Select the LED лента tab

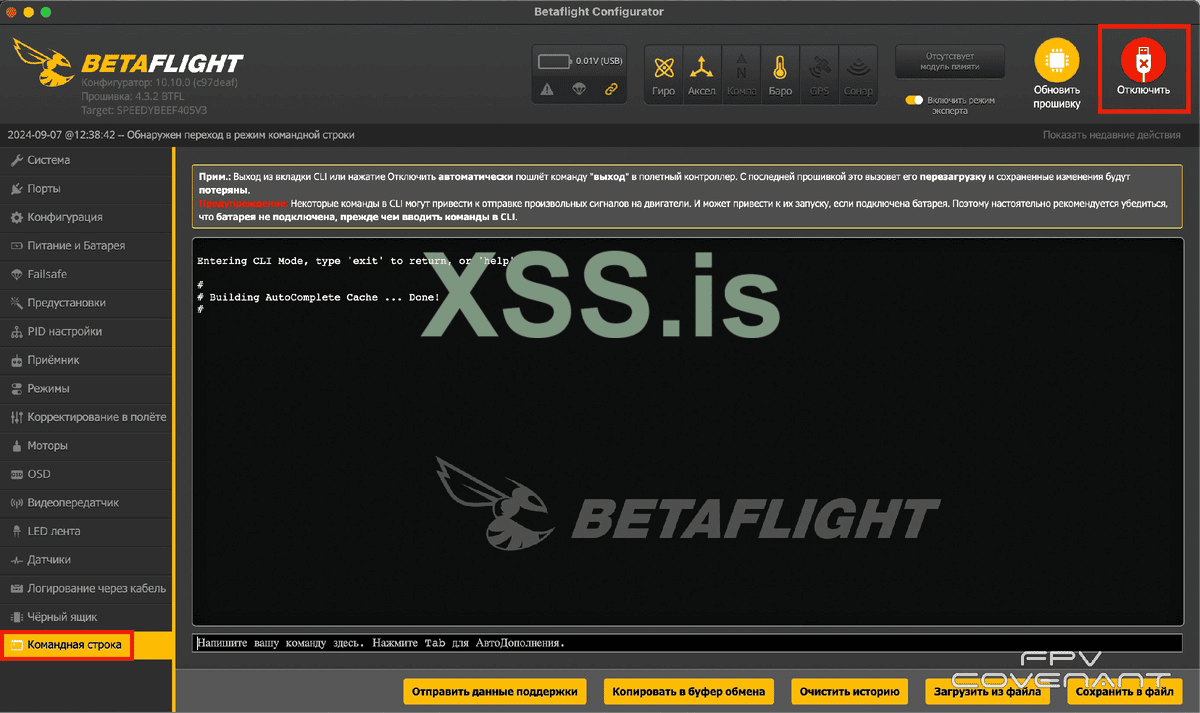(x=87, y=531)
